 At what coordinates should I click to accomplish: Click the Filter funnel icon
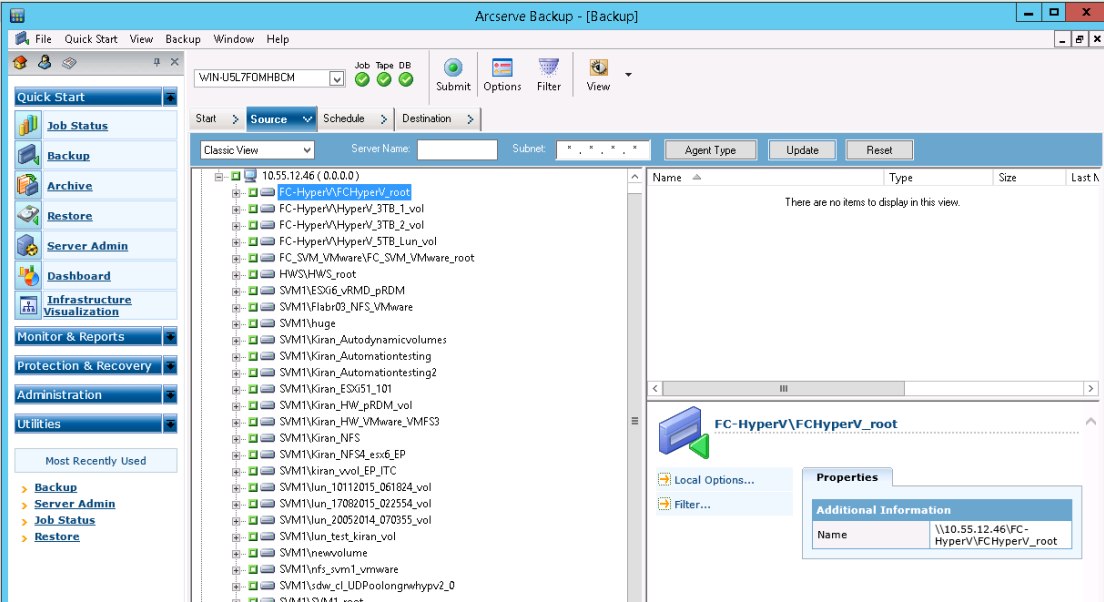pyautogui.click(x=548, y=68)
